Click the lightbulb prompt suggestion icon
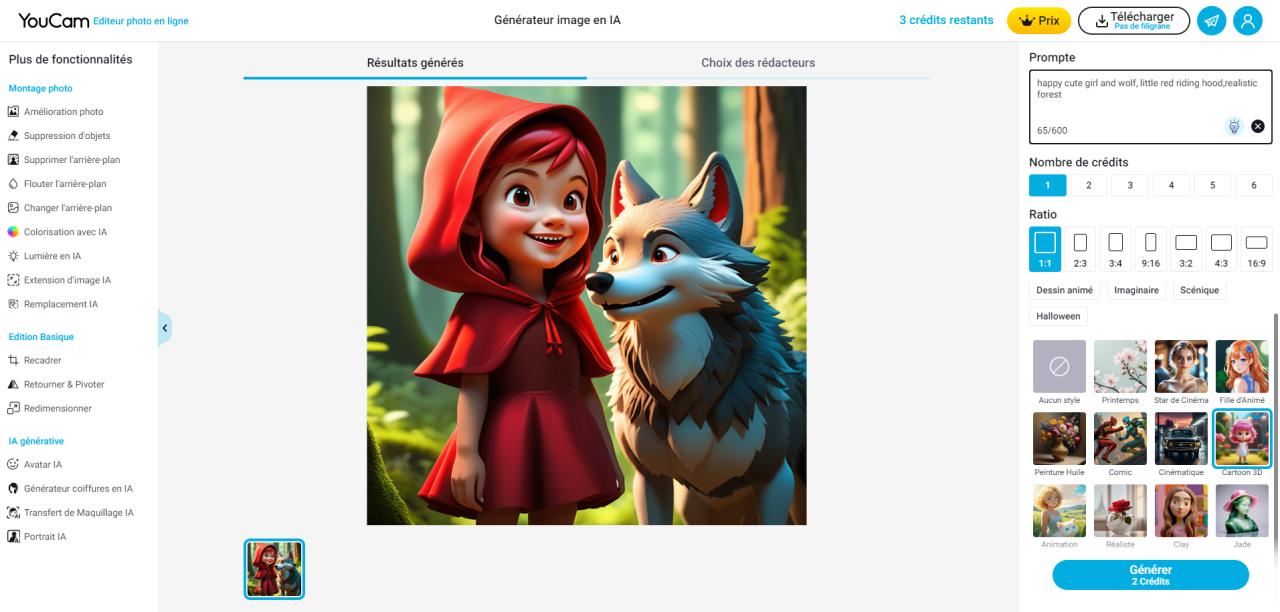Viewport: 1280px width, 612px height. coord(1235,126)
